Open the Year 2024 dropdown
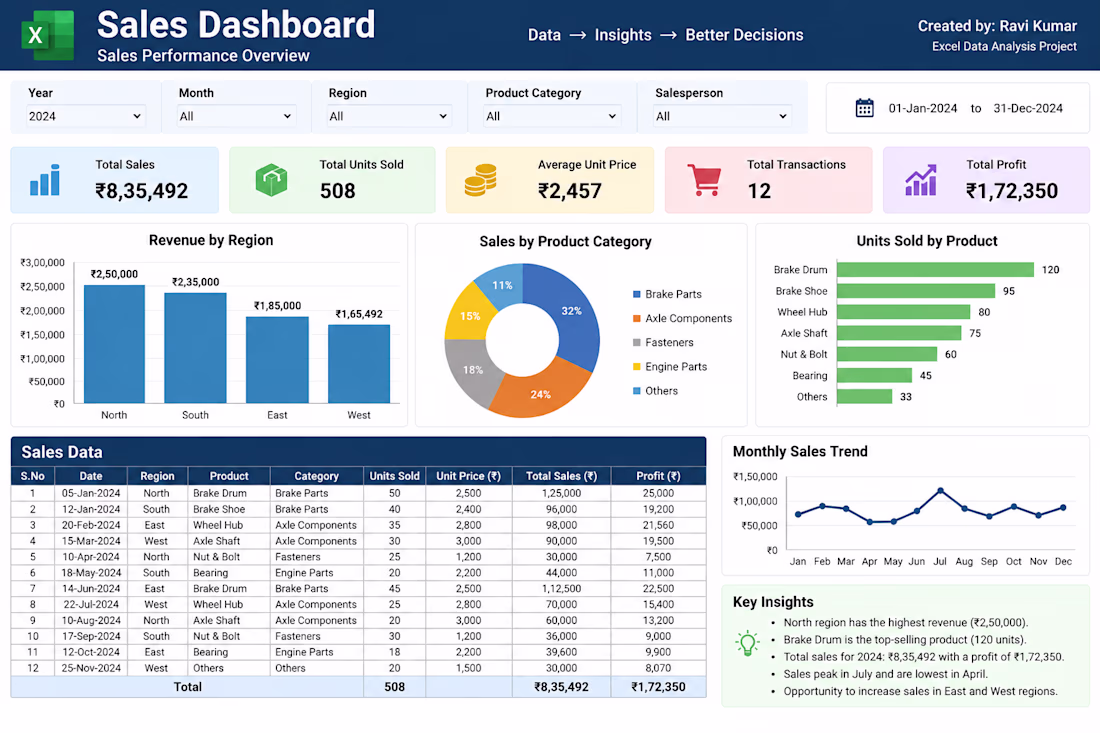This screenshot has width=1100, height=733. pyautogui.click(x=85, y=116)
